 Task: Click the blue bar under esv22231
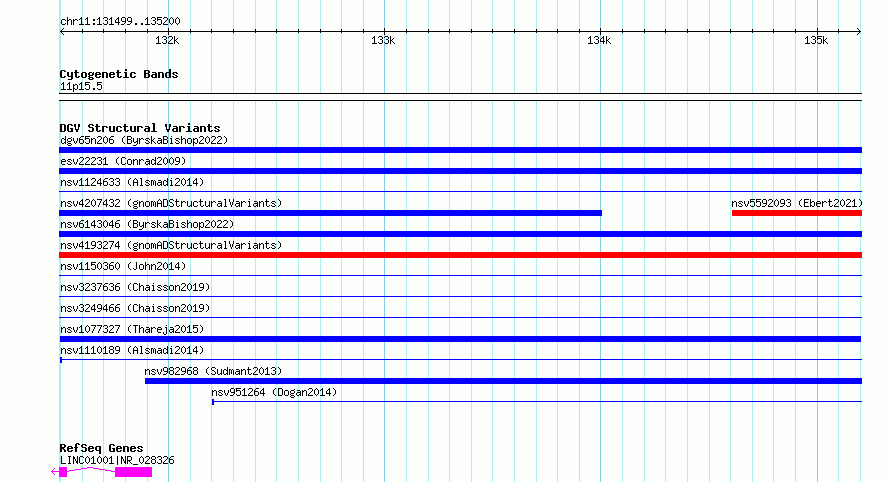(460, 171)
